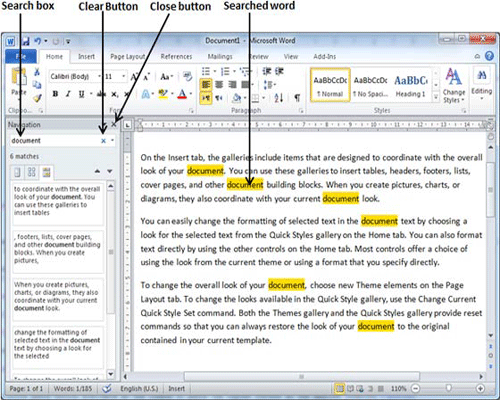The height and width of the screenshot is (400, 500).
Task: Click the Bold formatting icon
Action: 55,94
